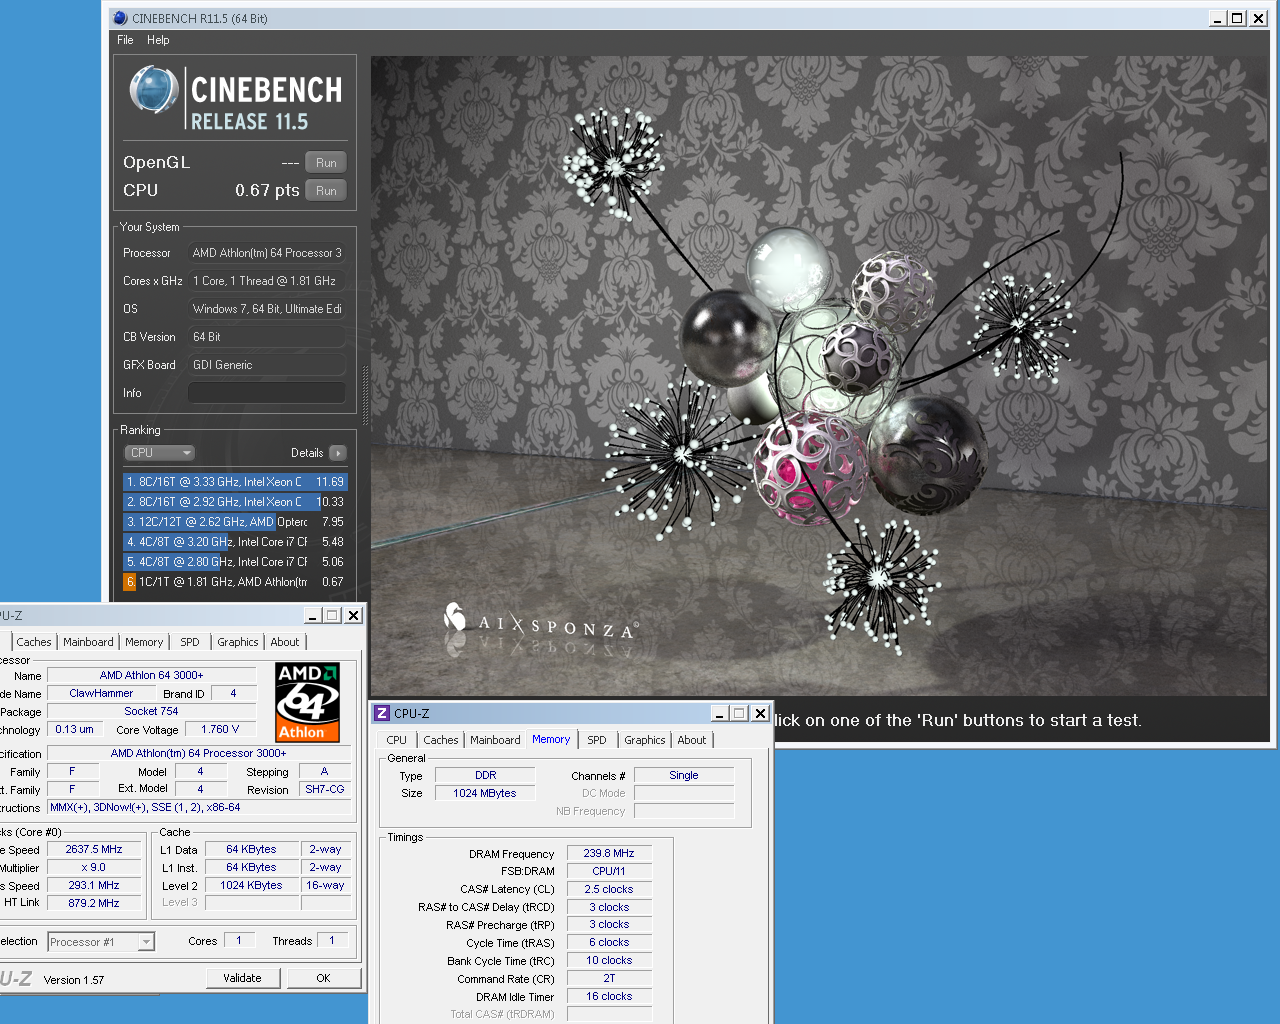Open About tab in CPU-Z memory window
1280x1024 pixels.
tap(692, 740)
